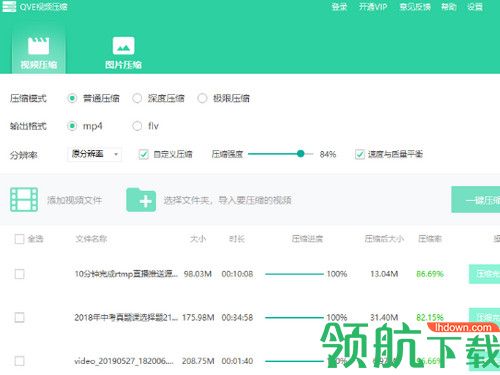Click the 98.03M size value

[x=198, y=274]
